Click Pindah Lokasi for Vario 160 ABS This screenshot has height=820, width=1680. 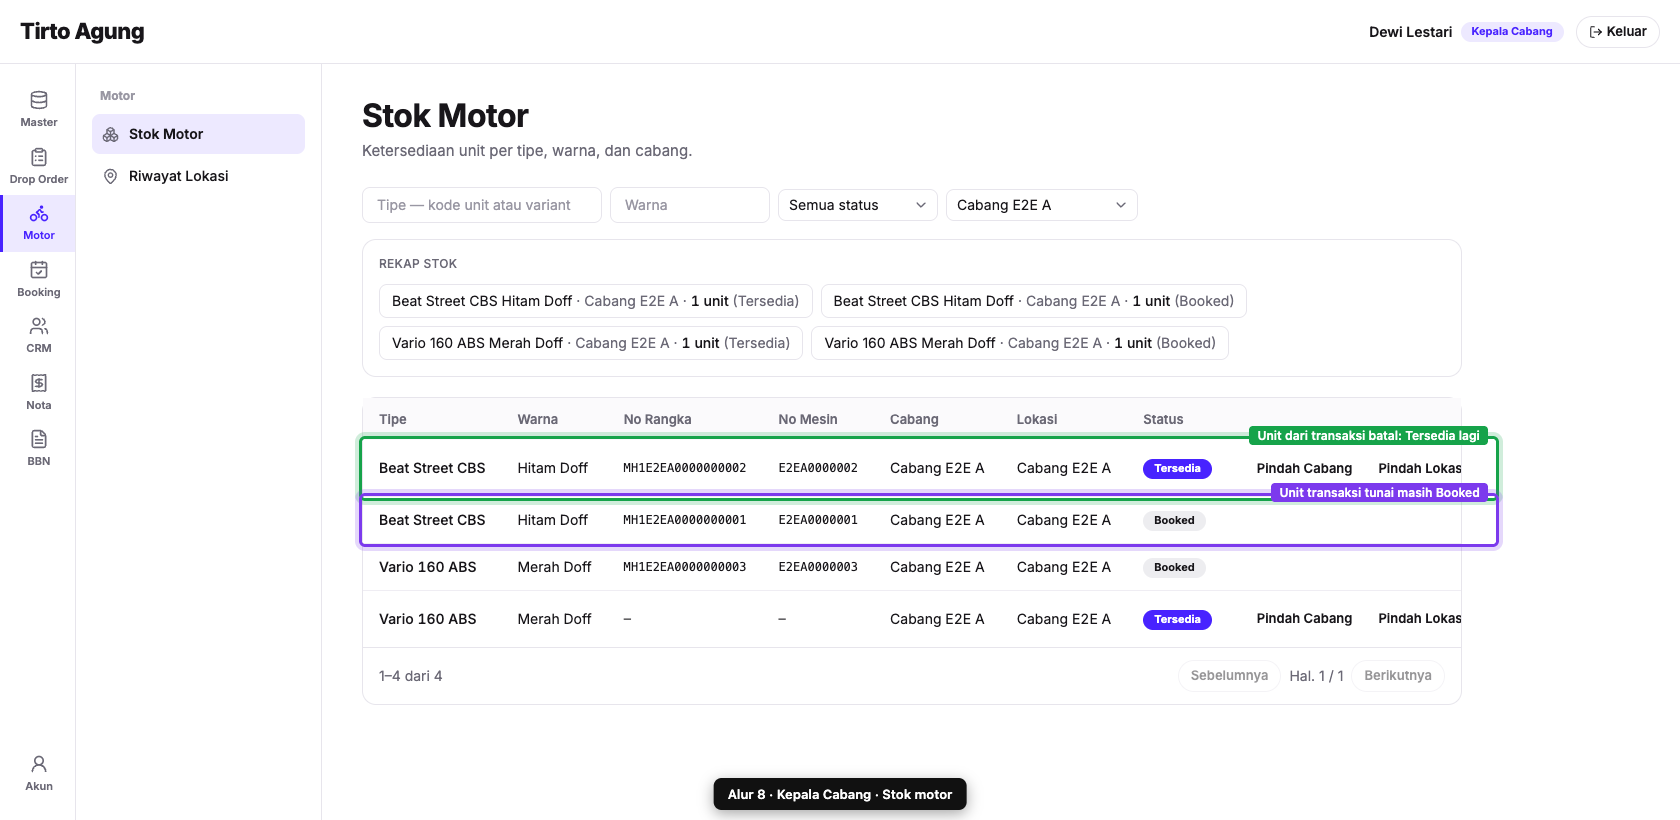pos(1420,619)
